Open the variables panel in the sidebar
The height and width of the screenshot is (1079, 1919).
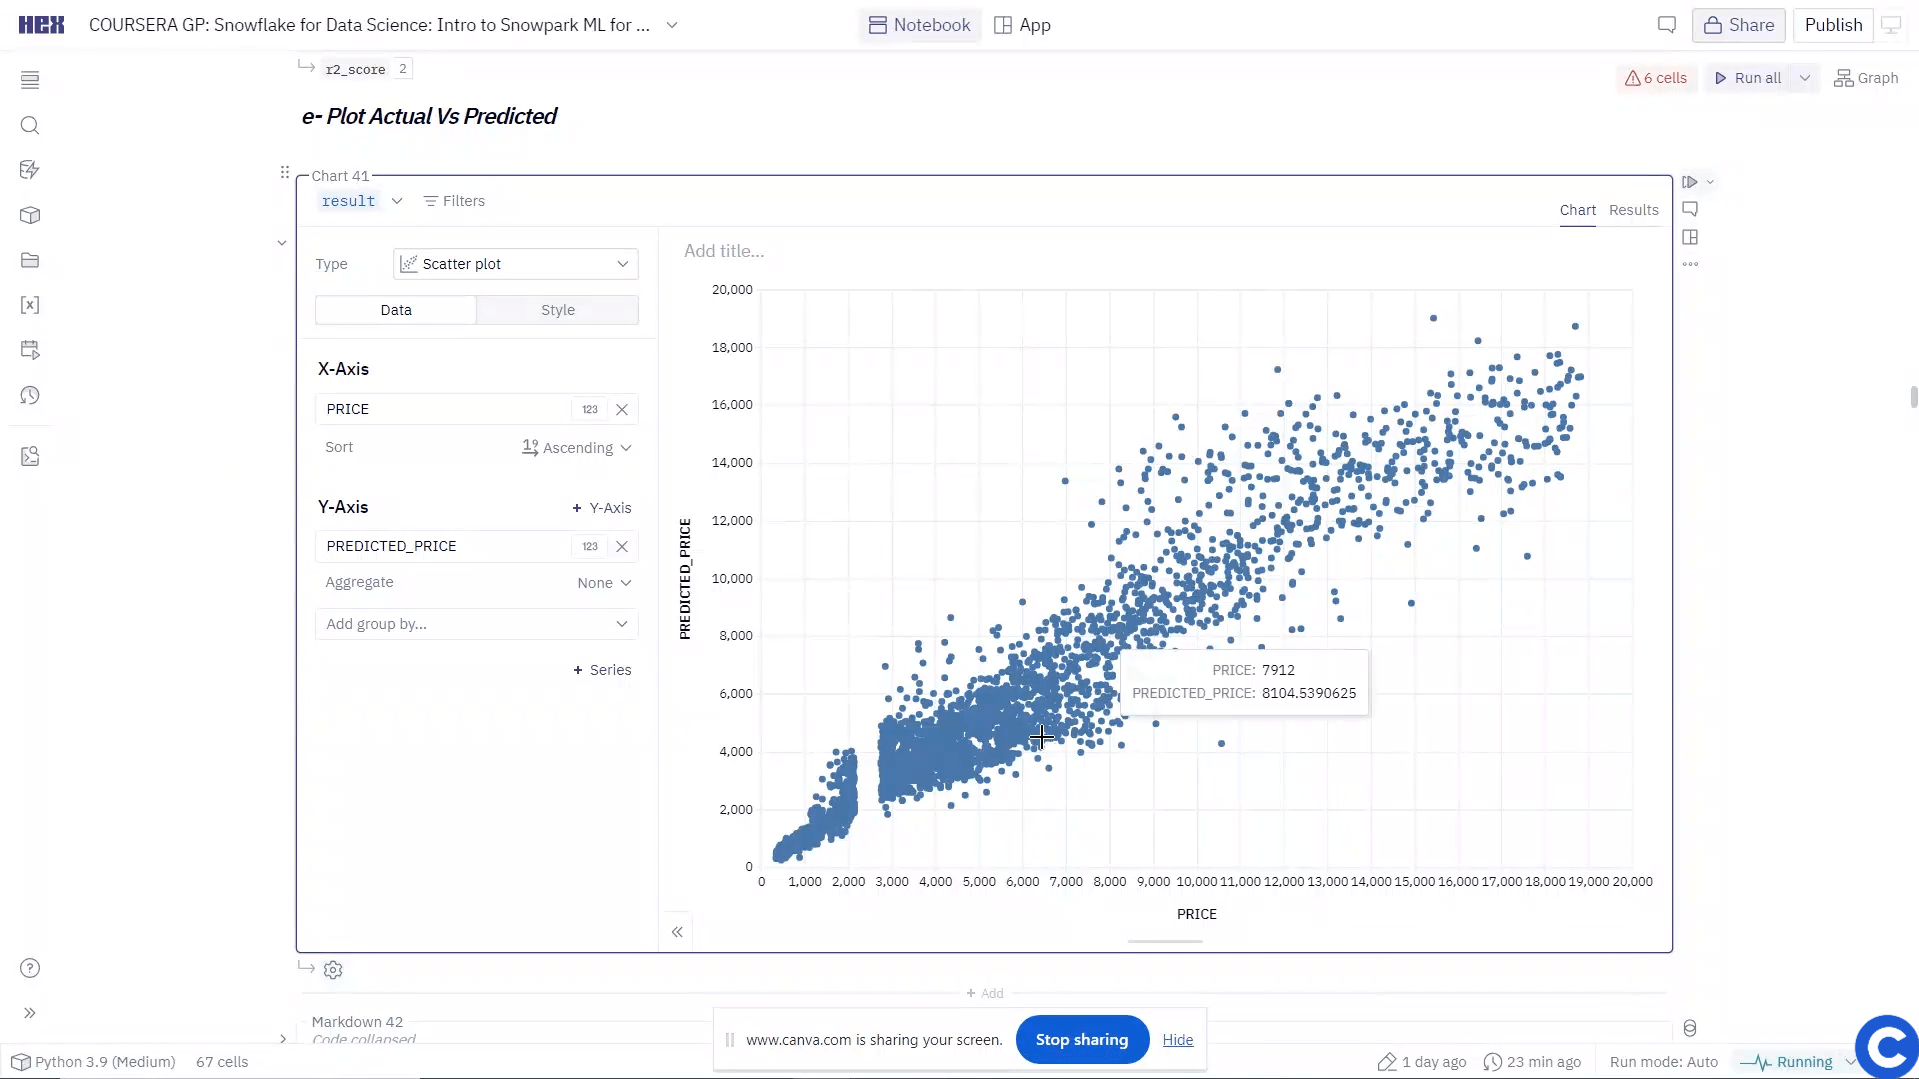(x=30, y=305)
